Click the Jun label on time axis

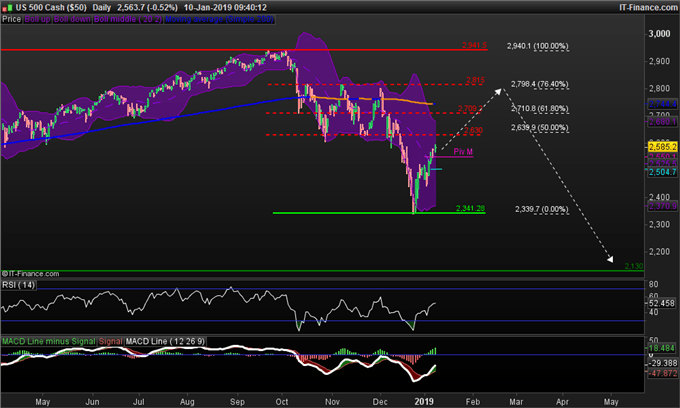coord(92,402)
